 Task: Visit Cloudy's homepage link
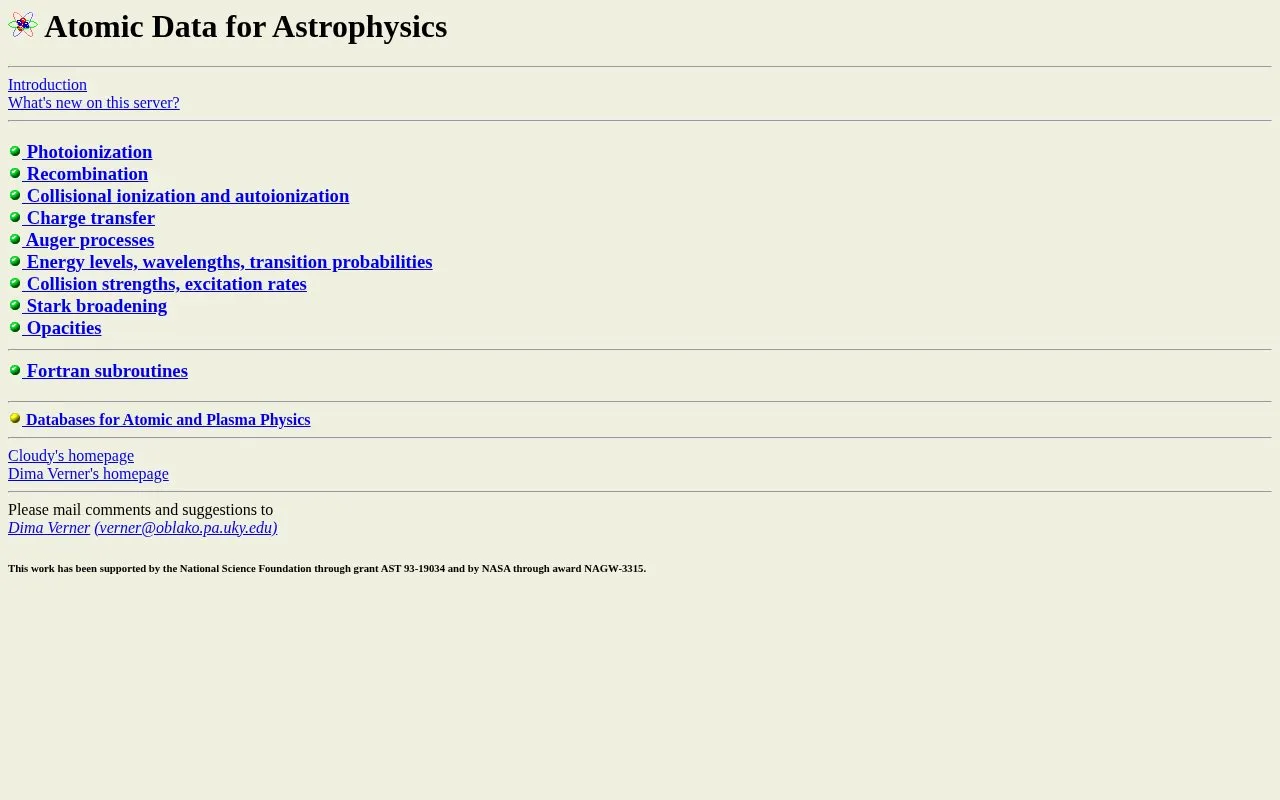71,456
